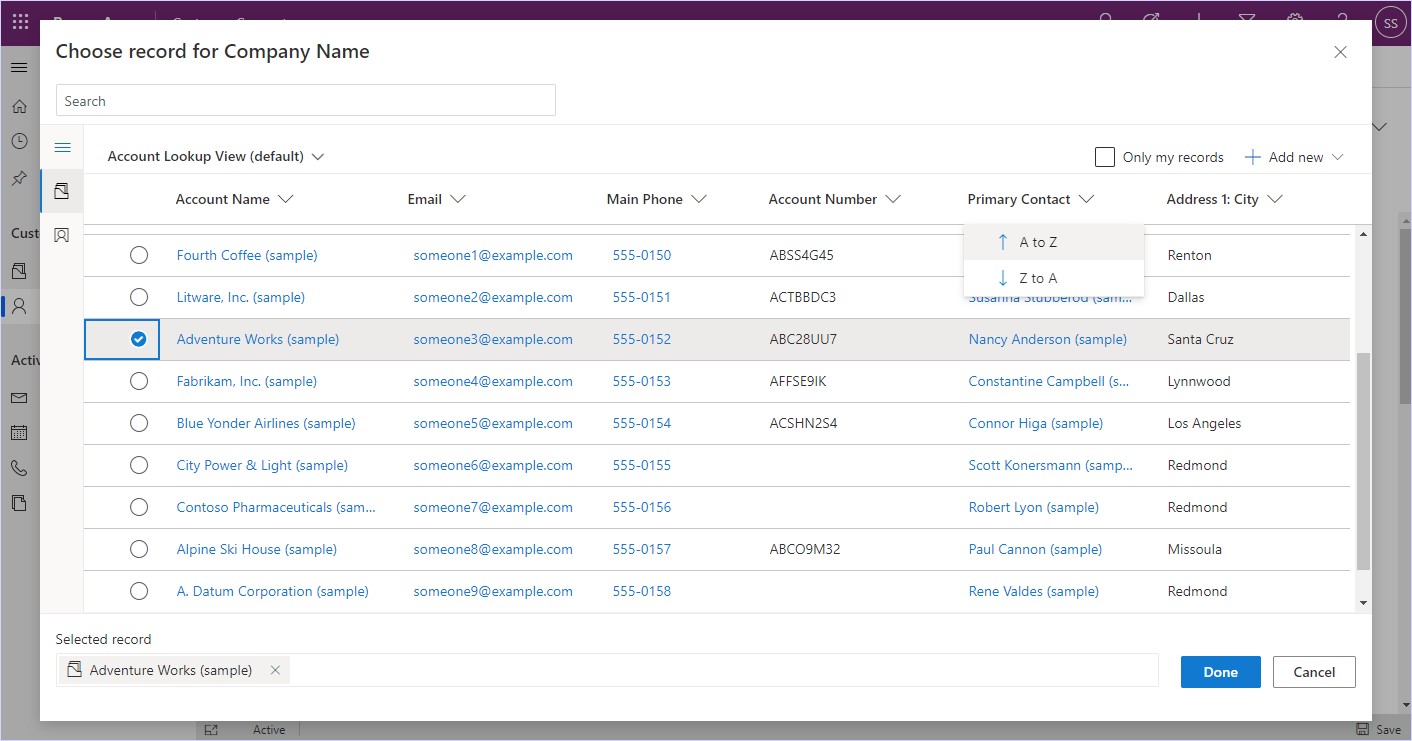The width and height of the screenshot is (1412, 741).
Task: Click the SS user profile avatar
Action: pos(1389,22)
